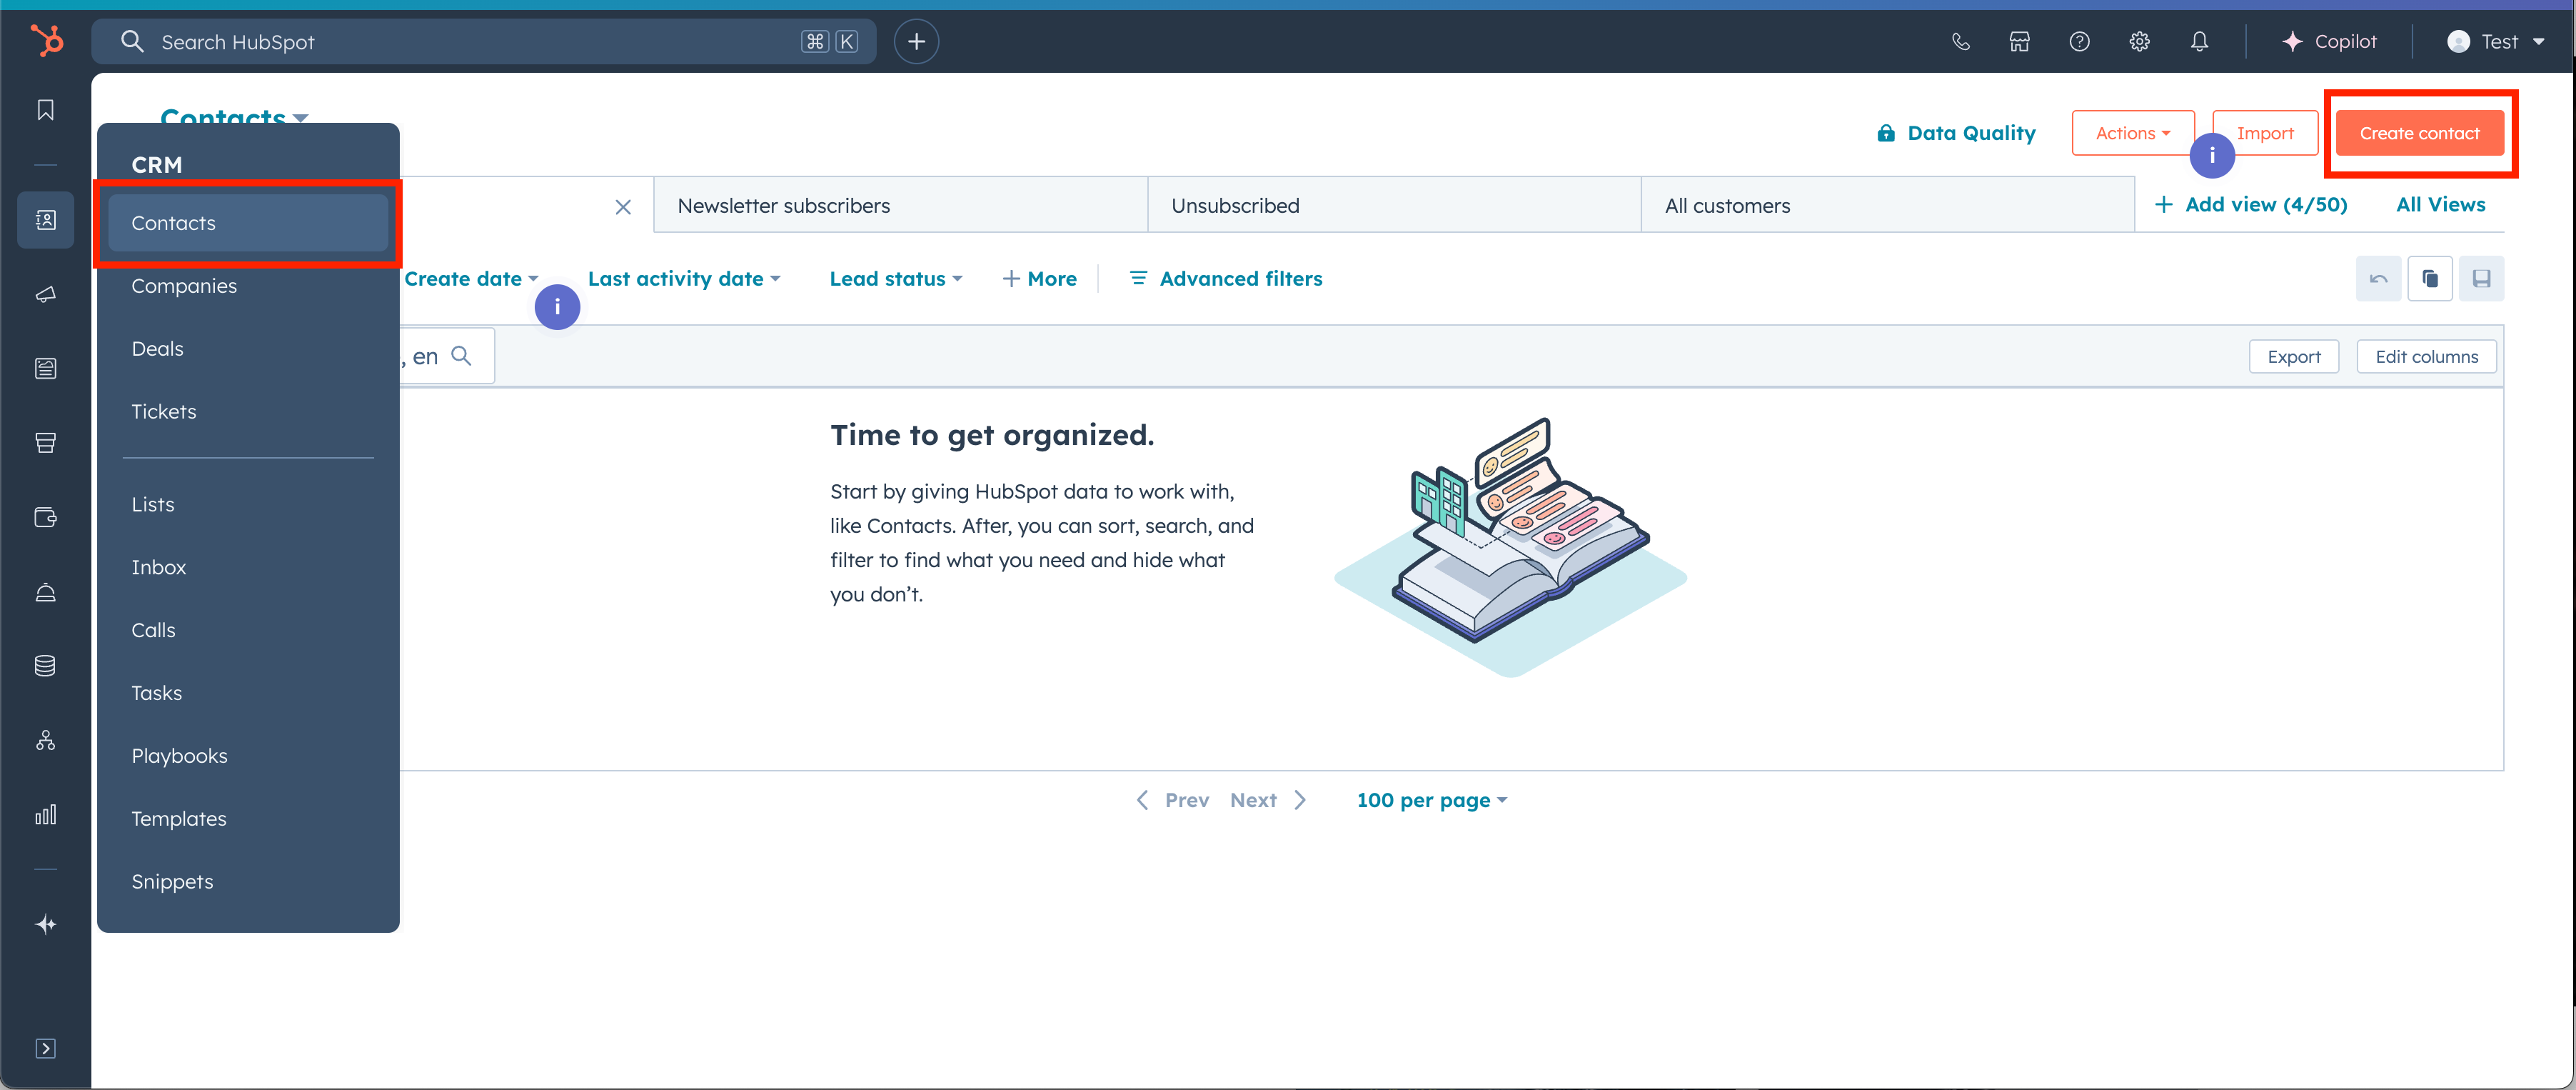Open the Create date filter dropdown
2576x1090 pixels.
471,279
